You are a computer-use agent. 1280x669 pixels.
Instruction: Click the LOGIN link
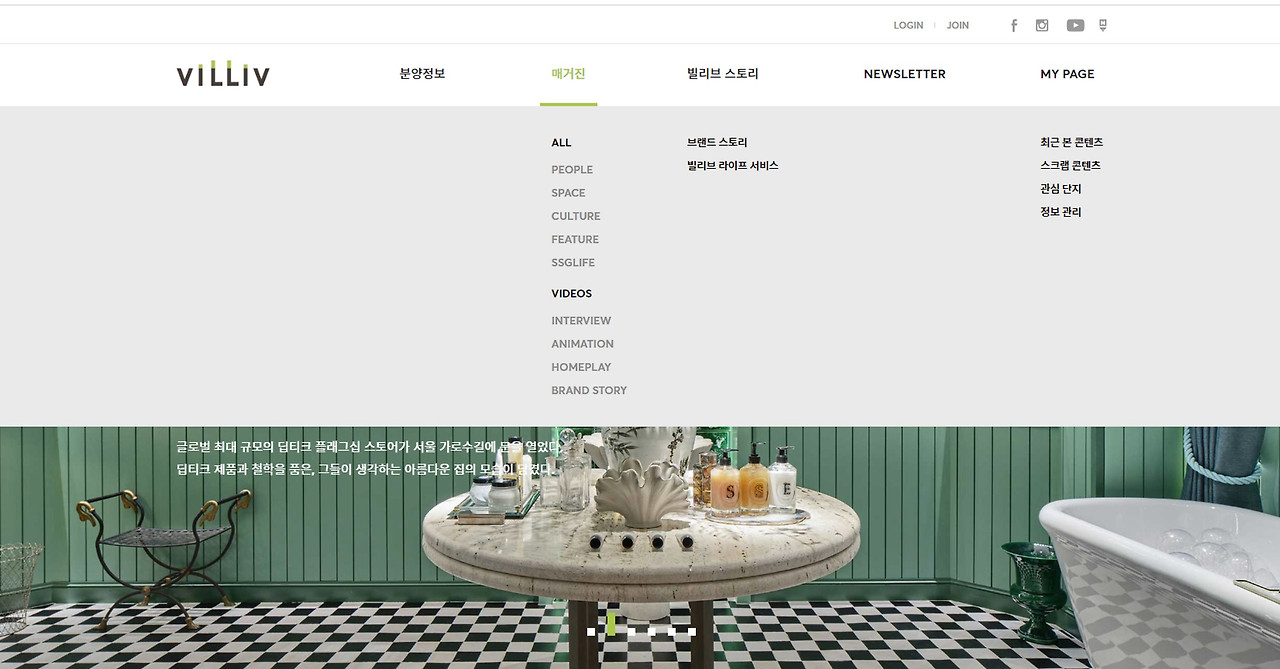coord(908,26)
